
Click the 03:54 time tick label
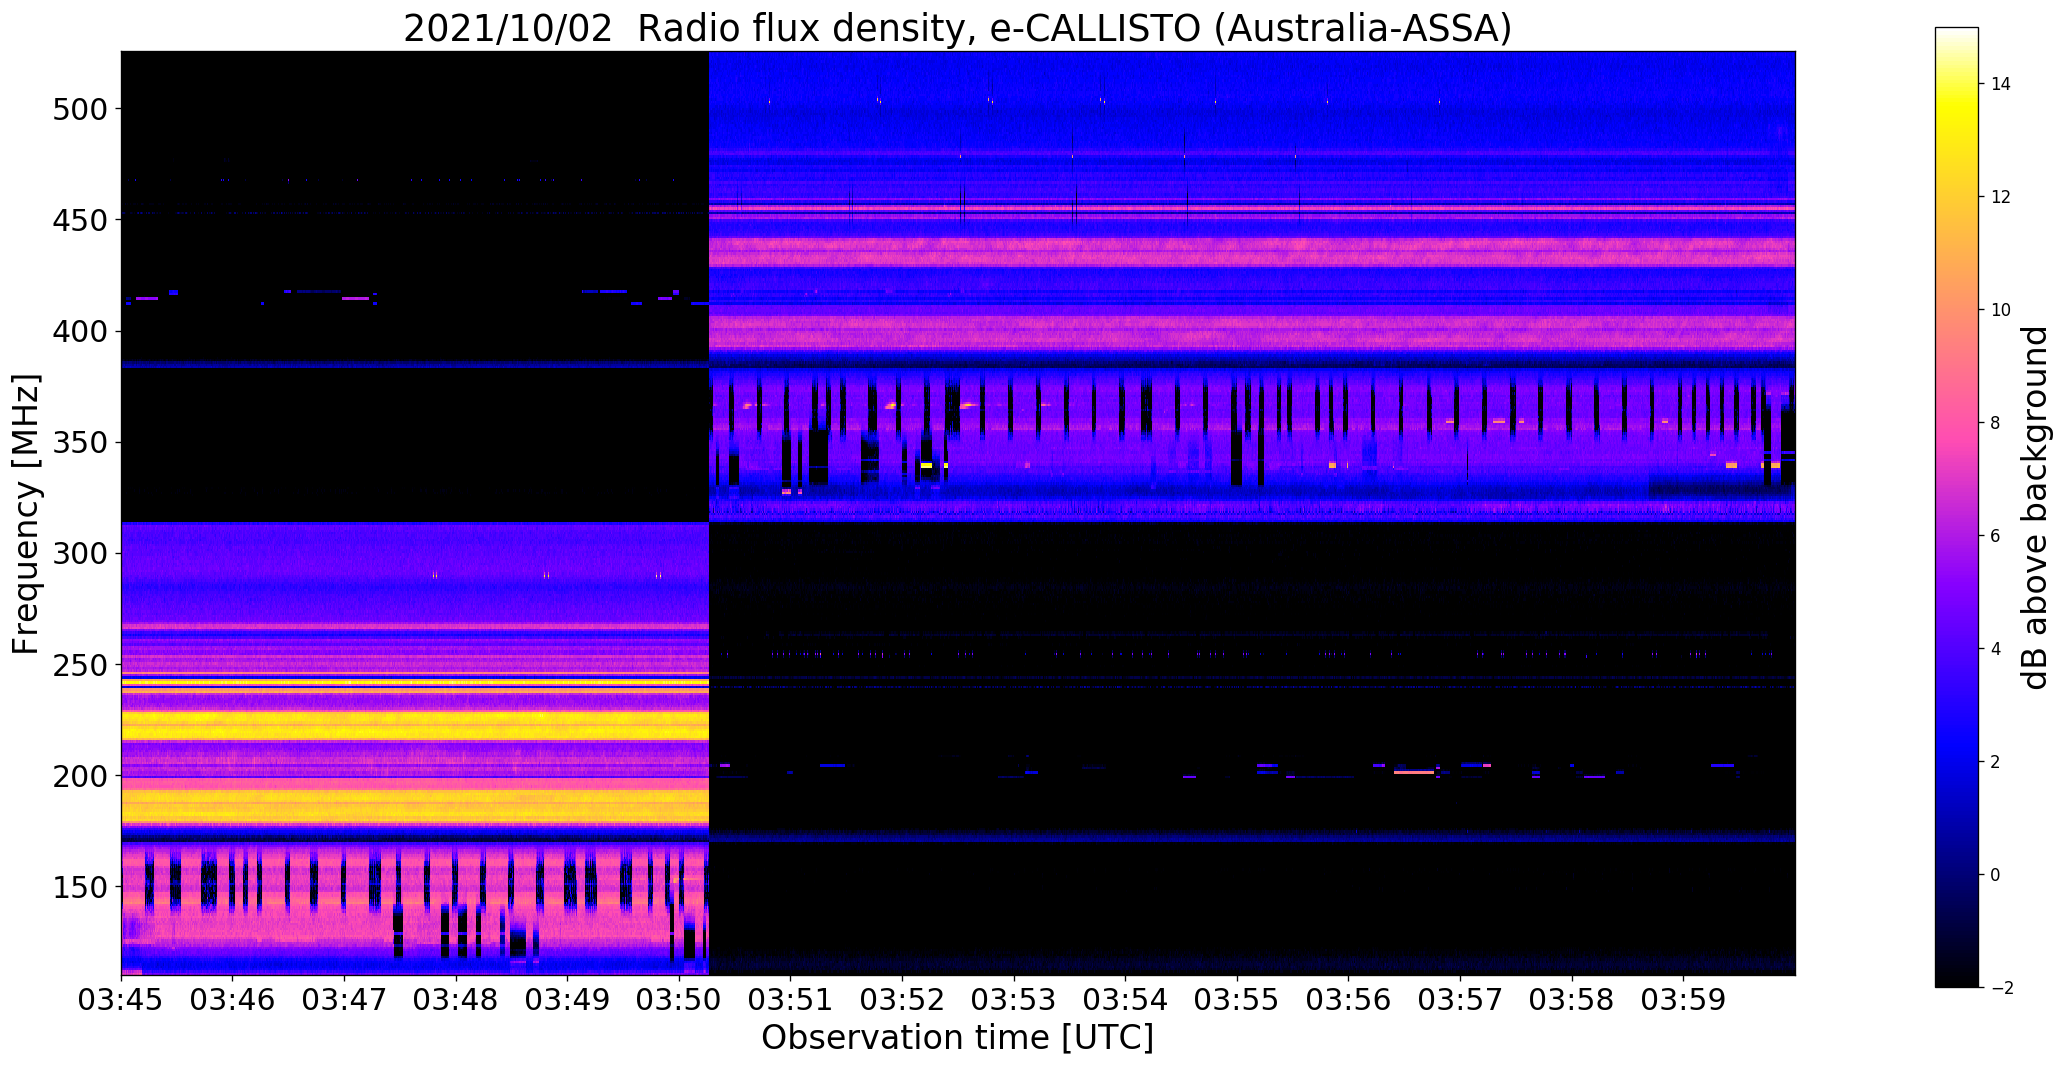(x=1126, y=1000)
